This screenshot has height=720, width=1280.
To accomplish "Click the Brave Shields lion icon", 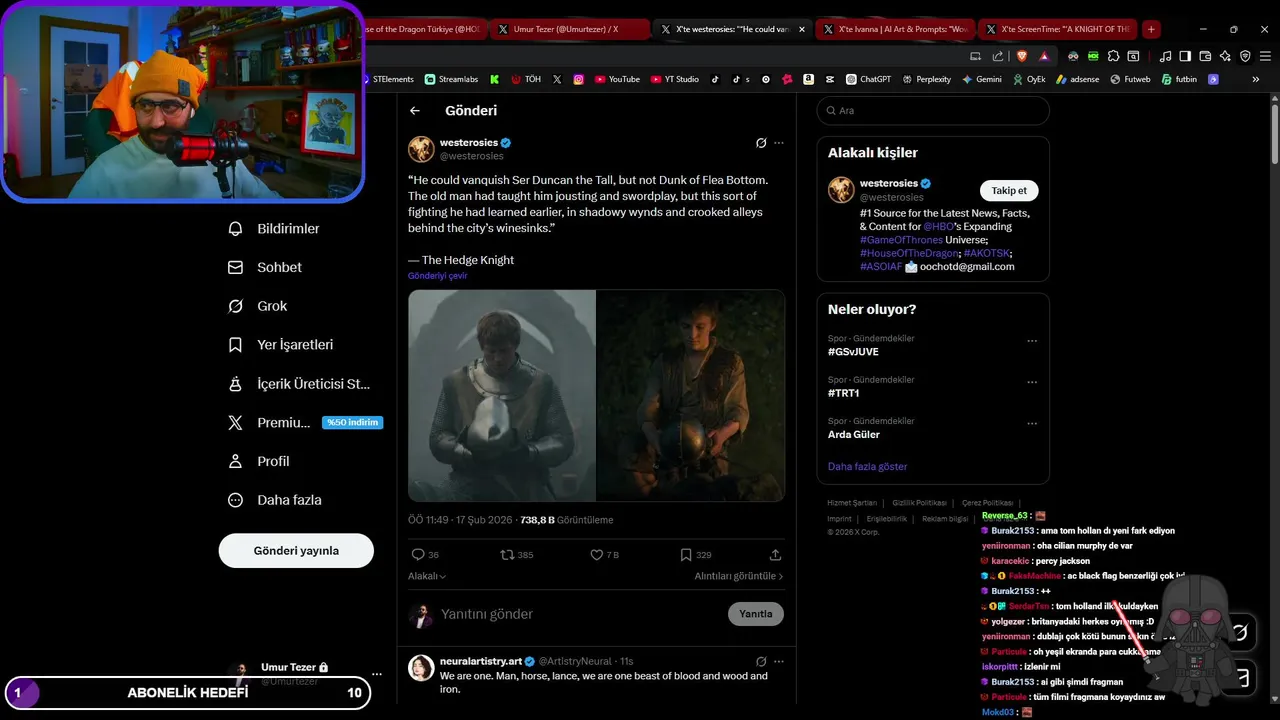I will coord(1022,56).
